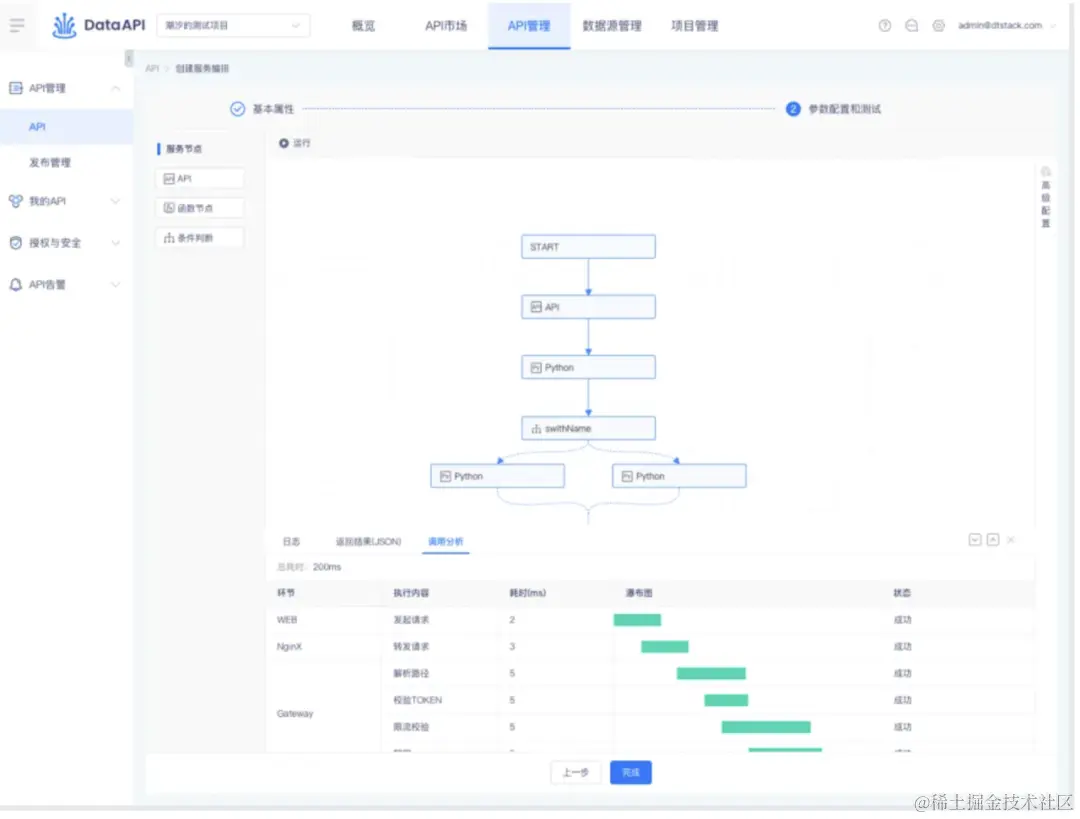Open the admin@dtstack.com account dropdown
This screenshot has width=1080, height=819.
pyautogui.click(x=1006, y=25)
